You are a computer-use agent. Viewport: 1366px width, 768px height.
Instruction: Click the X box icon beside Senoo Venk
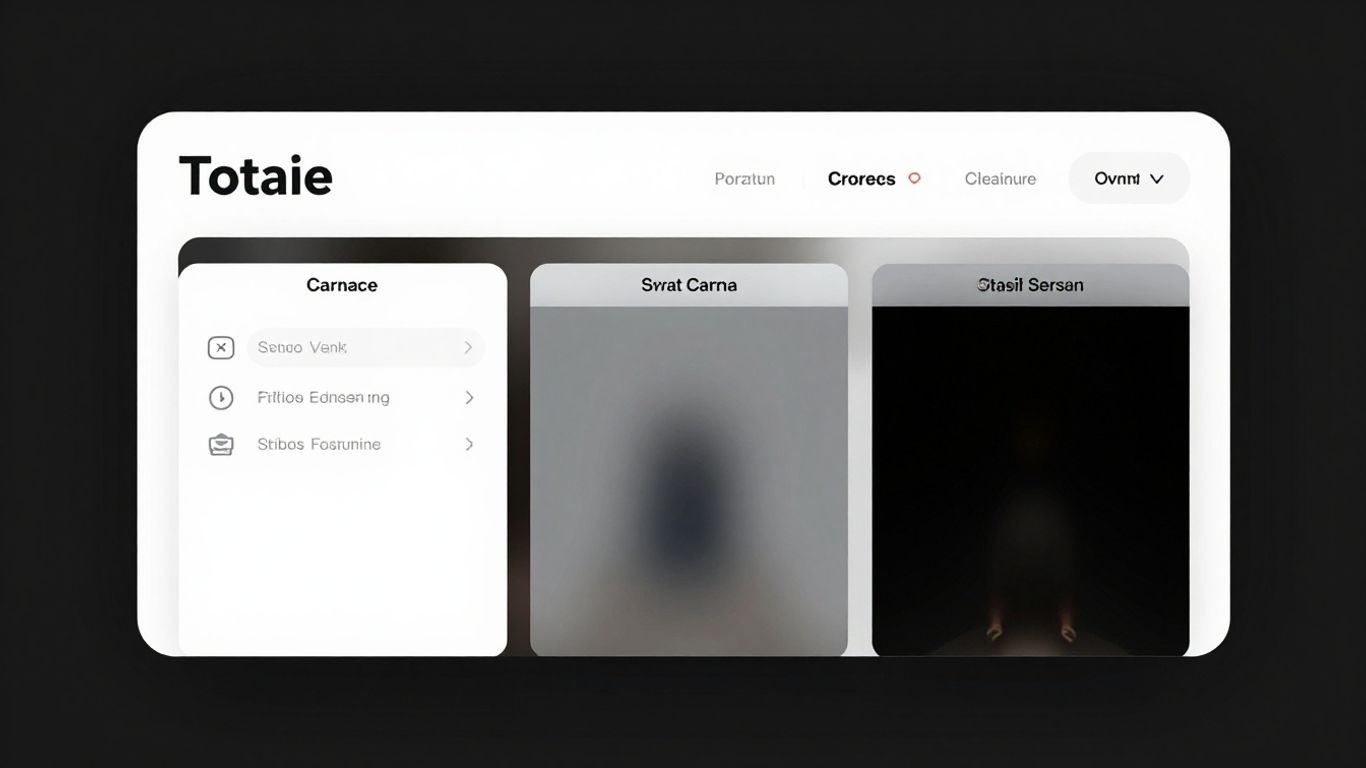pos(220,348)
